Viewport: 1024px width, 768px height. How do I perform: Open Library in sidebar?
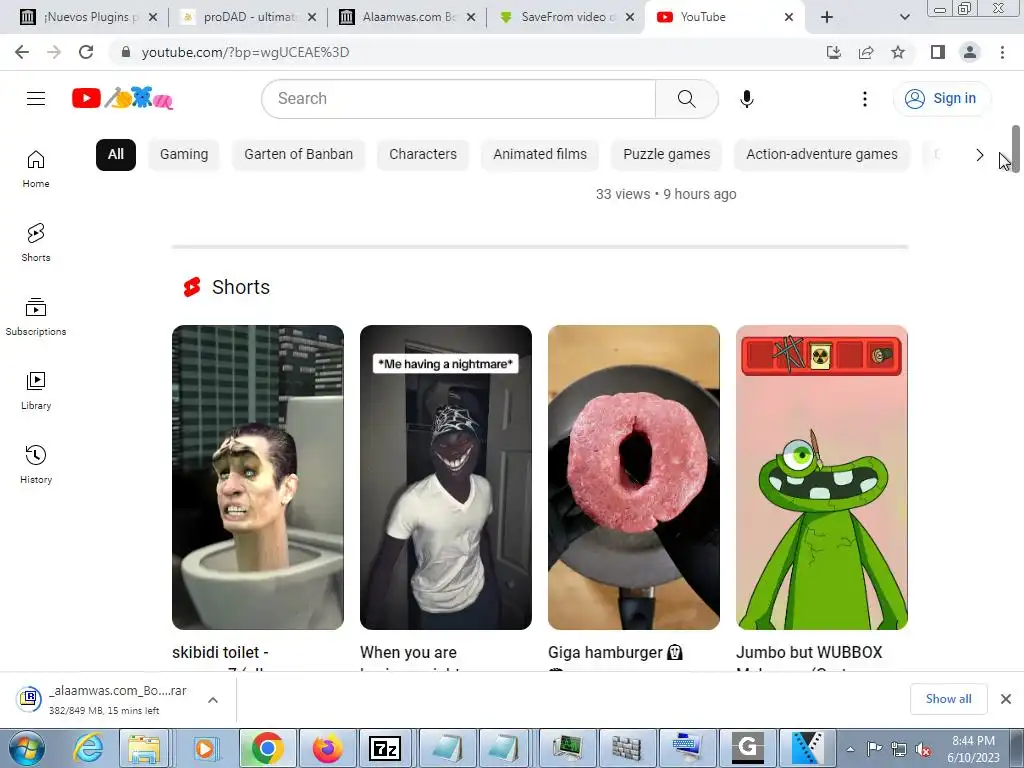click(36, 391)
